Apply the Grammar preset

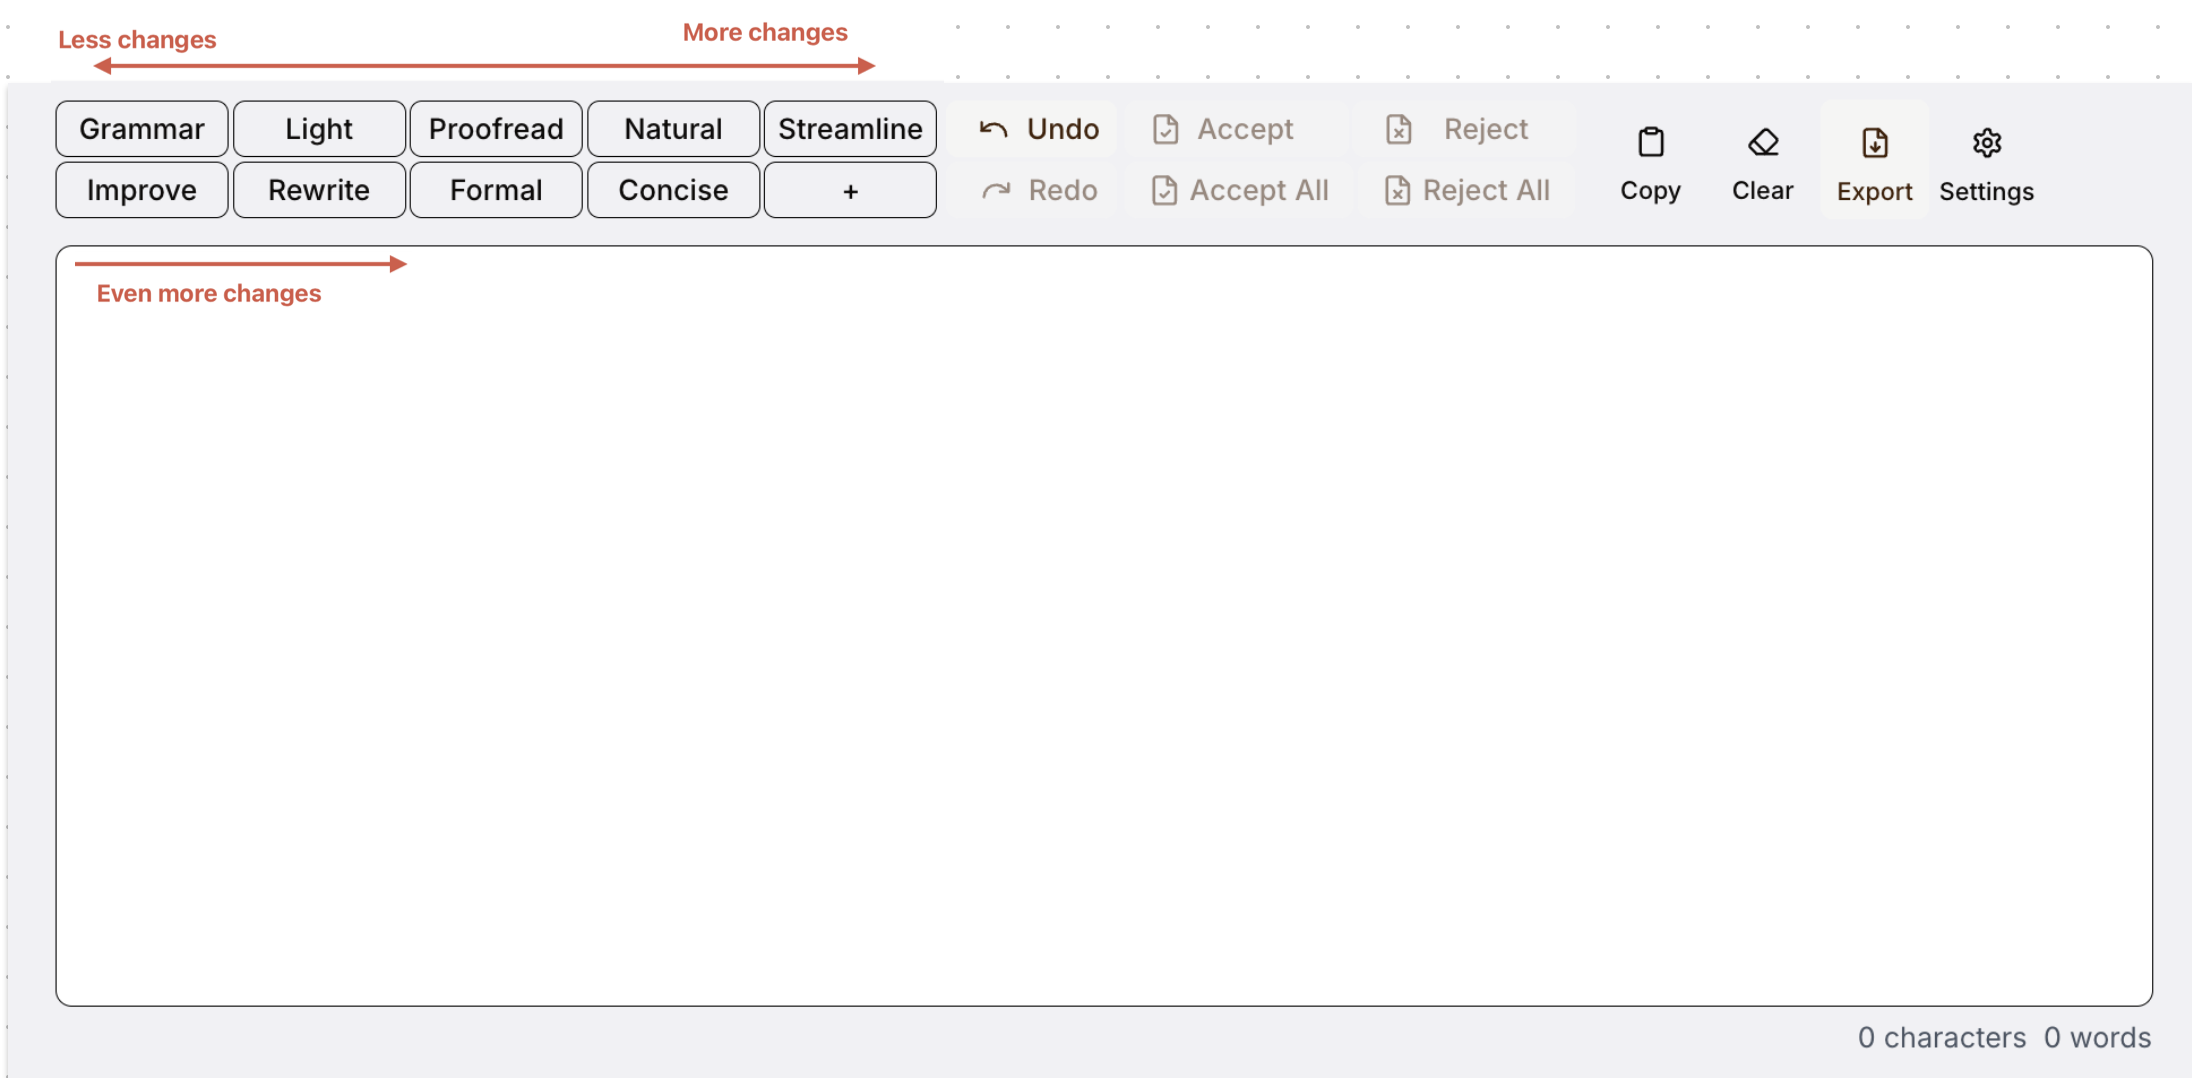coord(141,128)
